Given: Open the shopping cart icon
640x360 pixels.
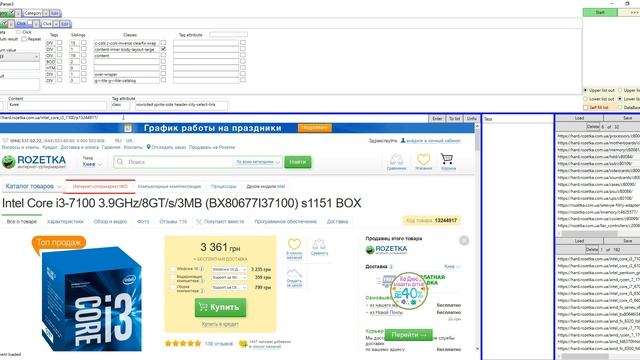Looking at the screenshot, I should (x=447, y=159).
